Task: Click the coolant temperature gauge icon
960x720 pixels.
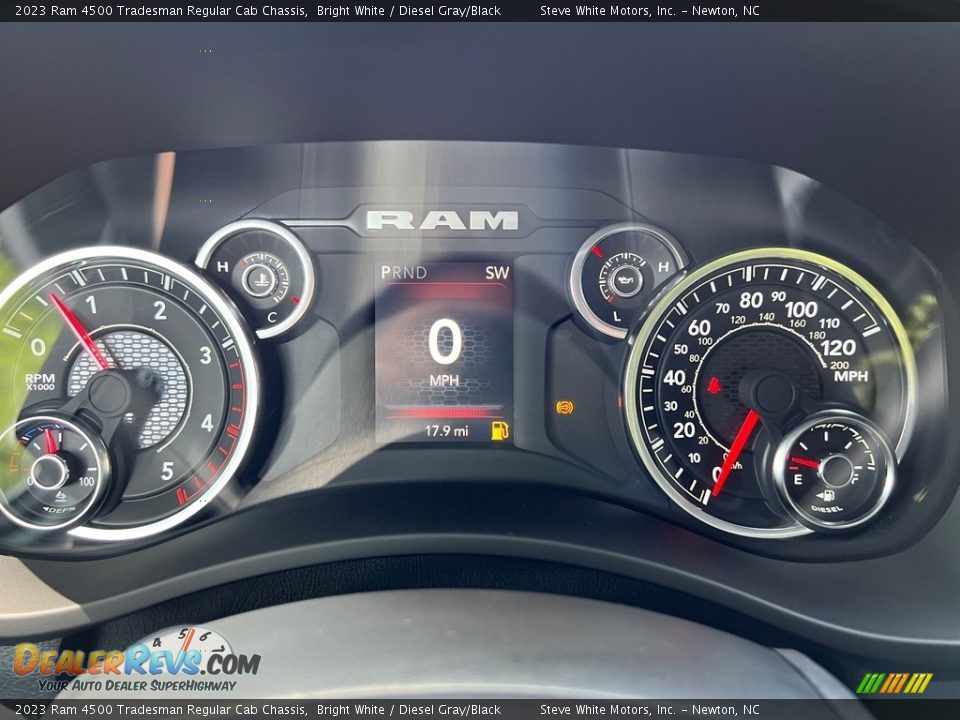Action: click(261, 280)
